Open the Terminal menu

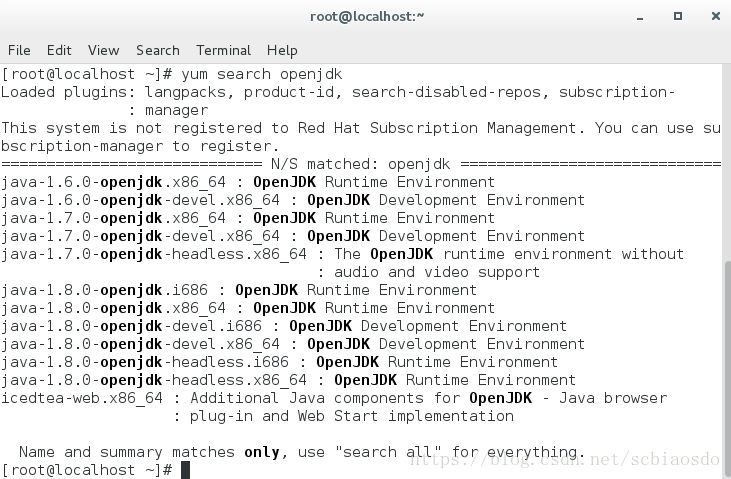click(x=223, y=50)
